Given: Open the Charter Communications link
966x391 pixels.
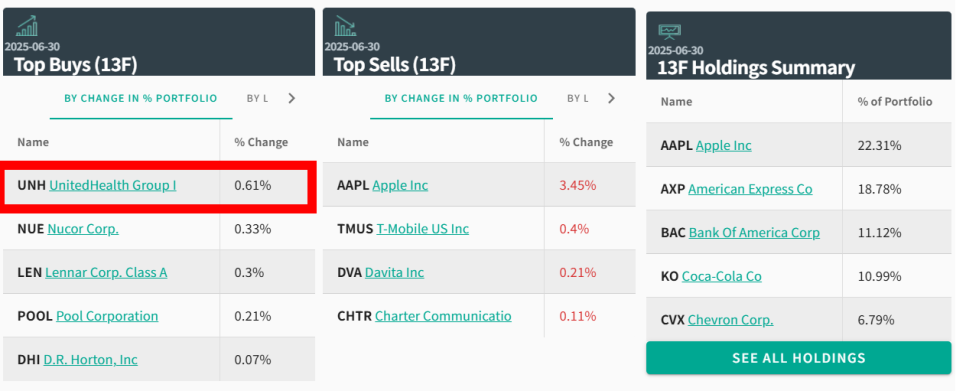Looking at the screenshot, I should (x=443, y=316).
